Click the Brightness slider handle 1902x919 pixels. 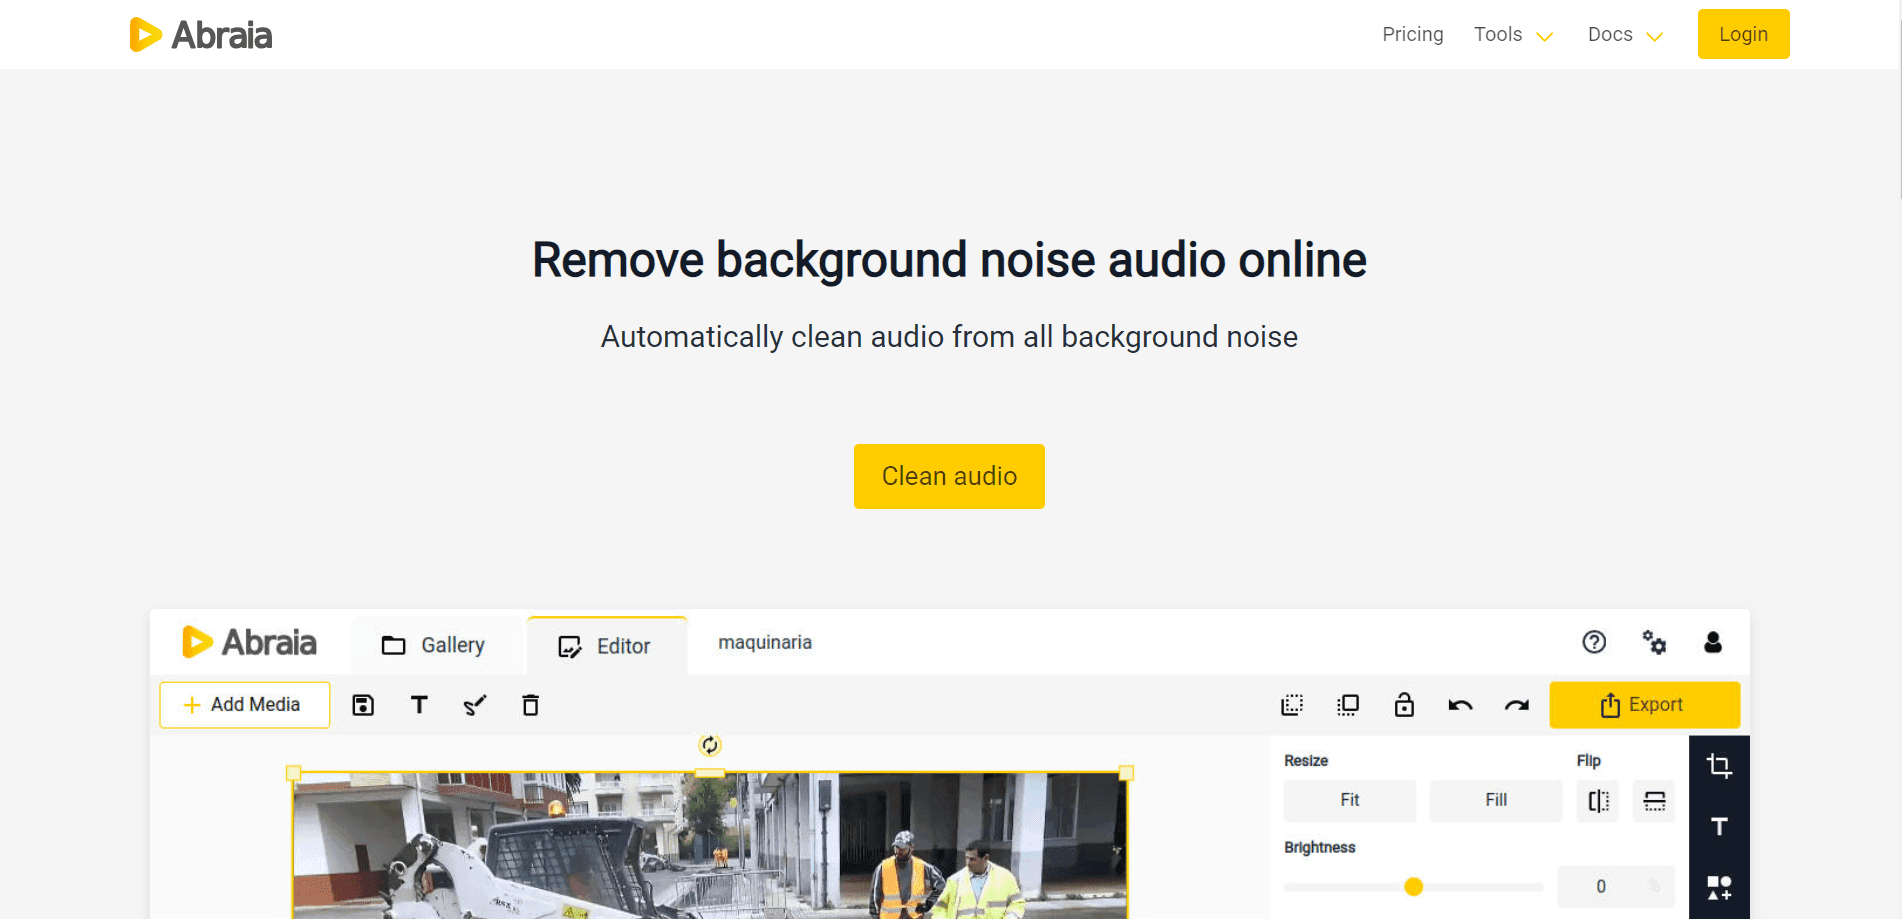point(1413,886)
